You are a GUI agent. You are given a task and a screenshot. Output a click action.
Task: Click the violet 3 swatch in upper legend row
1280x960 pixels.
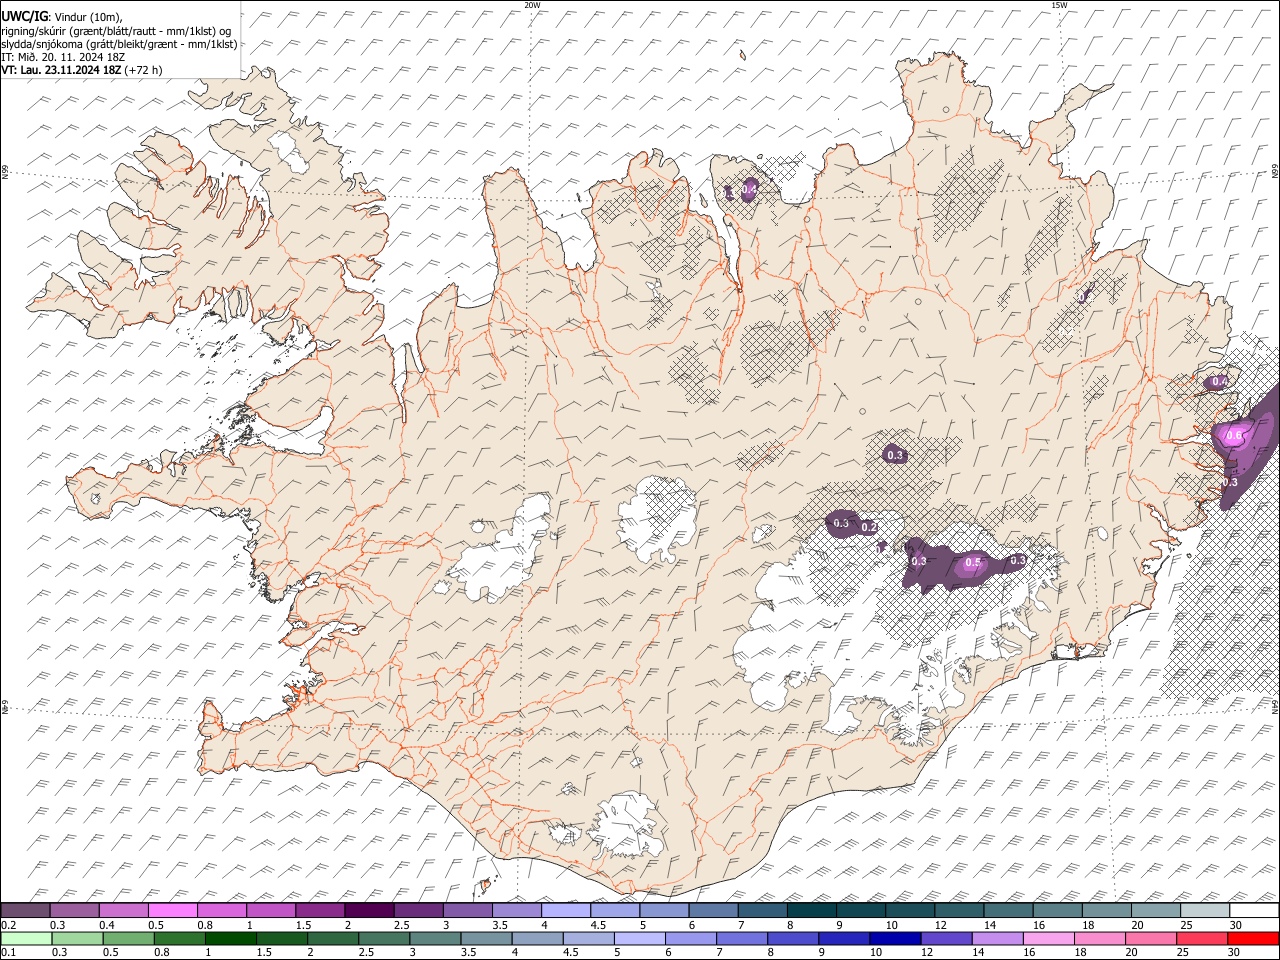click(x=468, y=911)
